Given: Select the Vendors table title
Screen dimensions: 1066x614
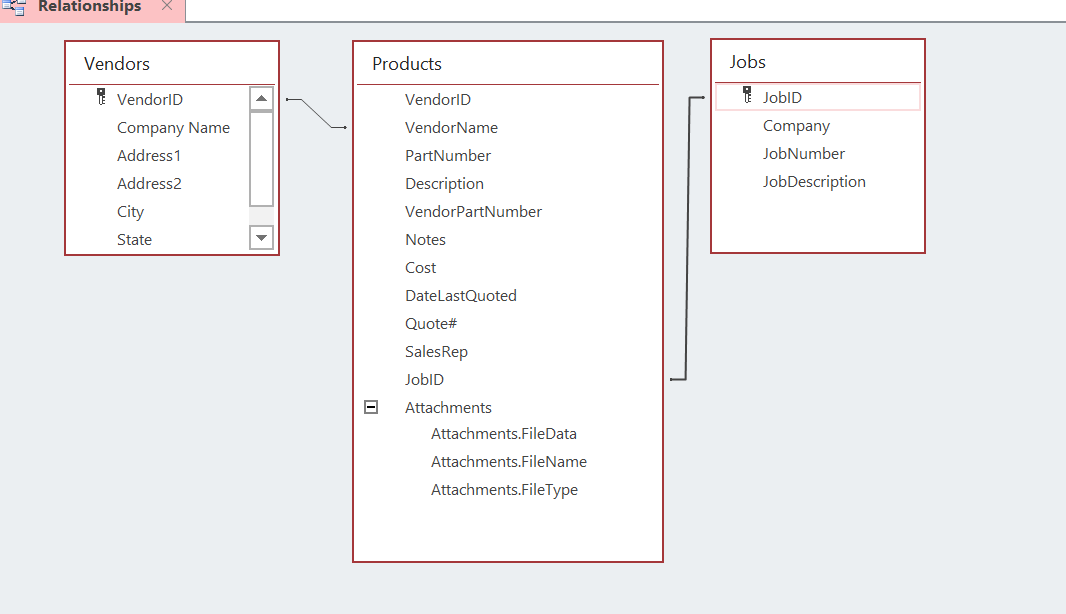Looking at the screenshot, I should (x=117, y=64).
